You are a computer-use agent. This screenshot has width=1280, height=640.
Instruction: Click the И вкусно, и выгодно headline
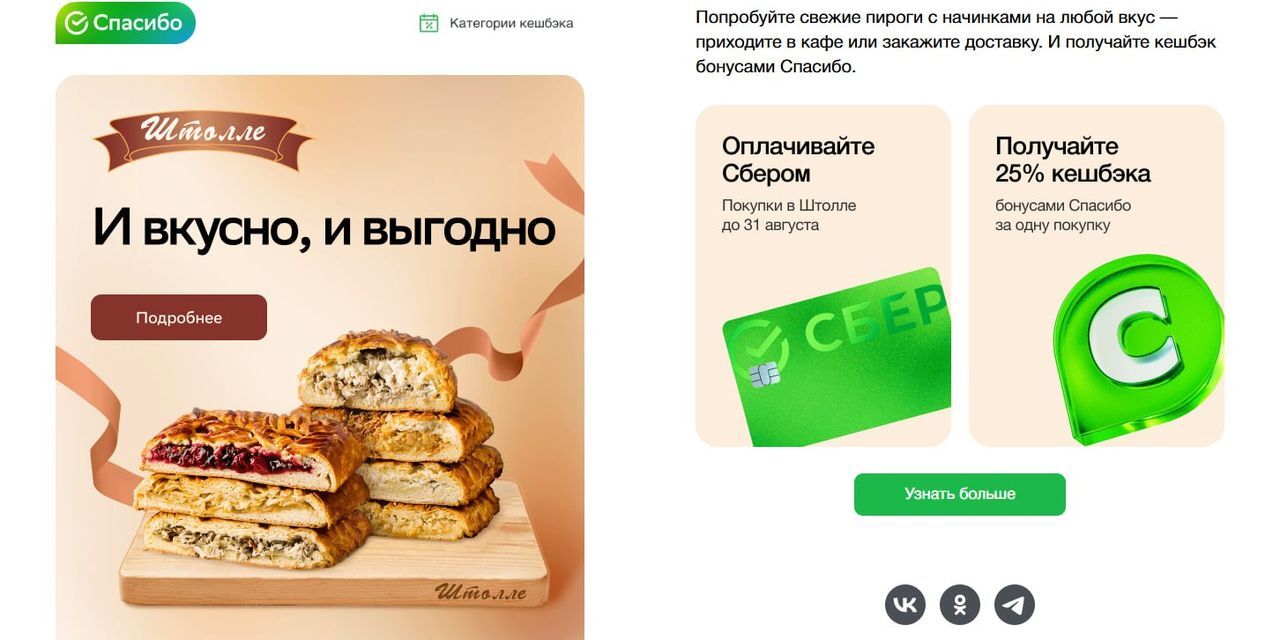tap(324, 227)
